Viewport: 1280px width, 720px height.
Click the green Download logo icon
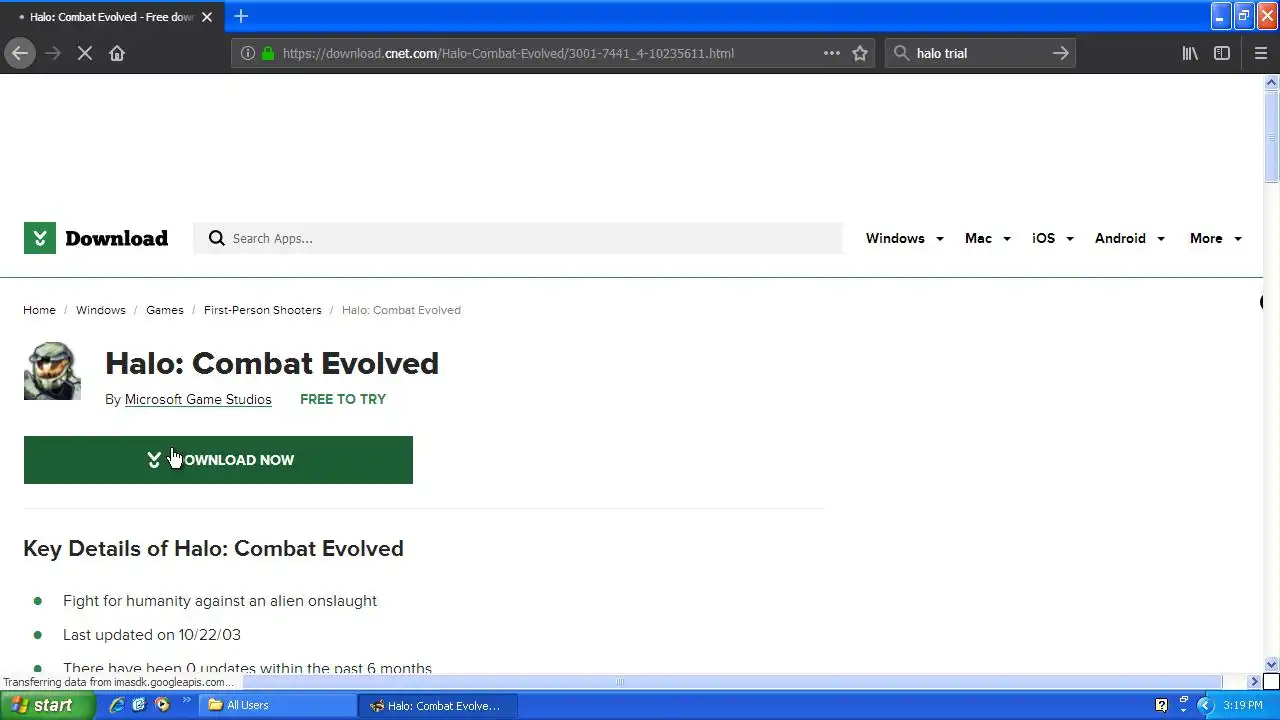pyautogui.click(x=40, y=238)
